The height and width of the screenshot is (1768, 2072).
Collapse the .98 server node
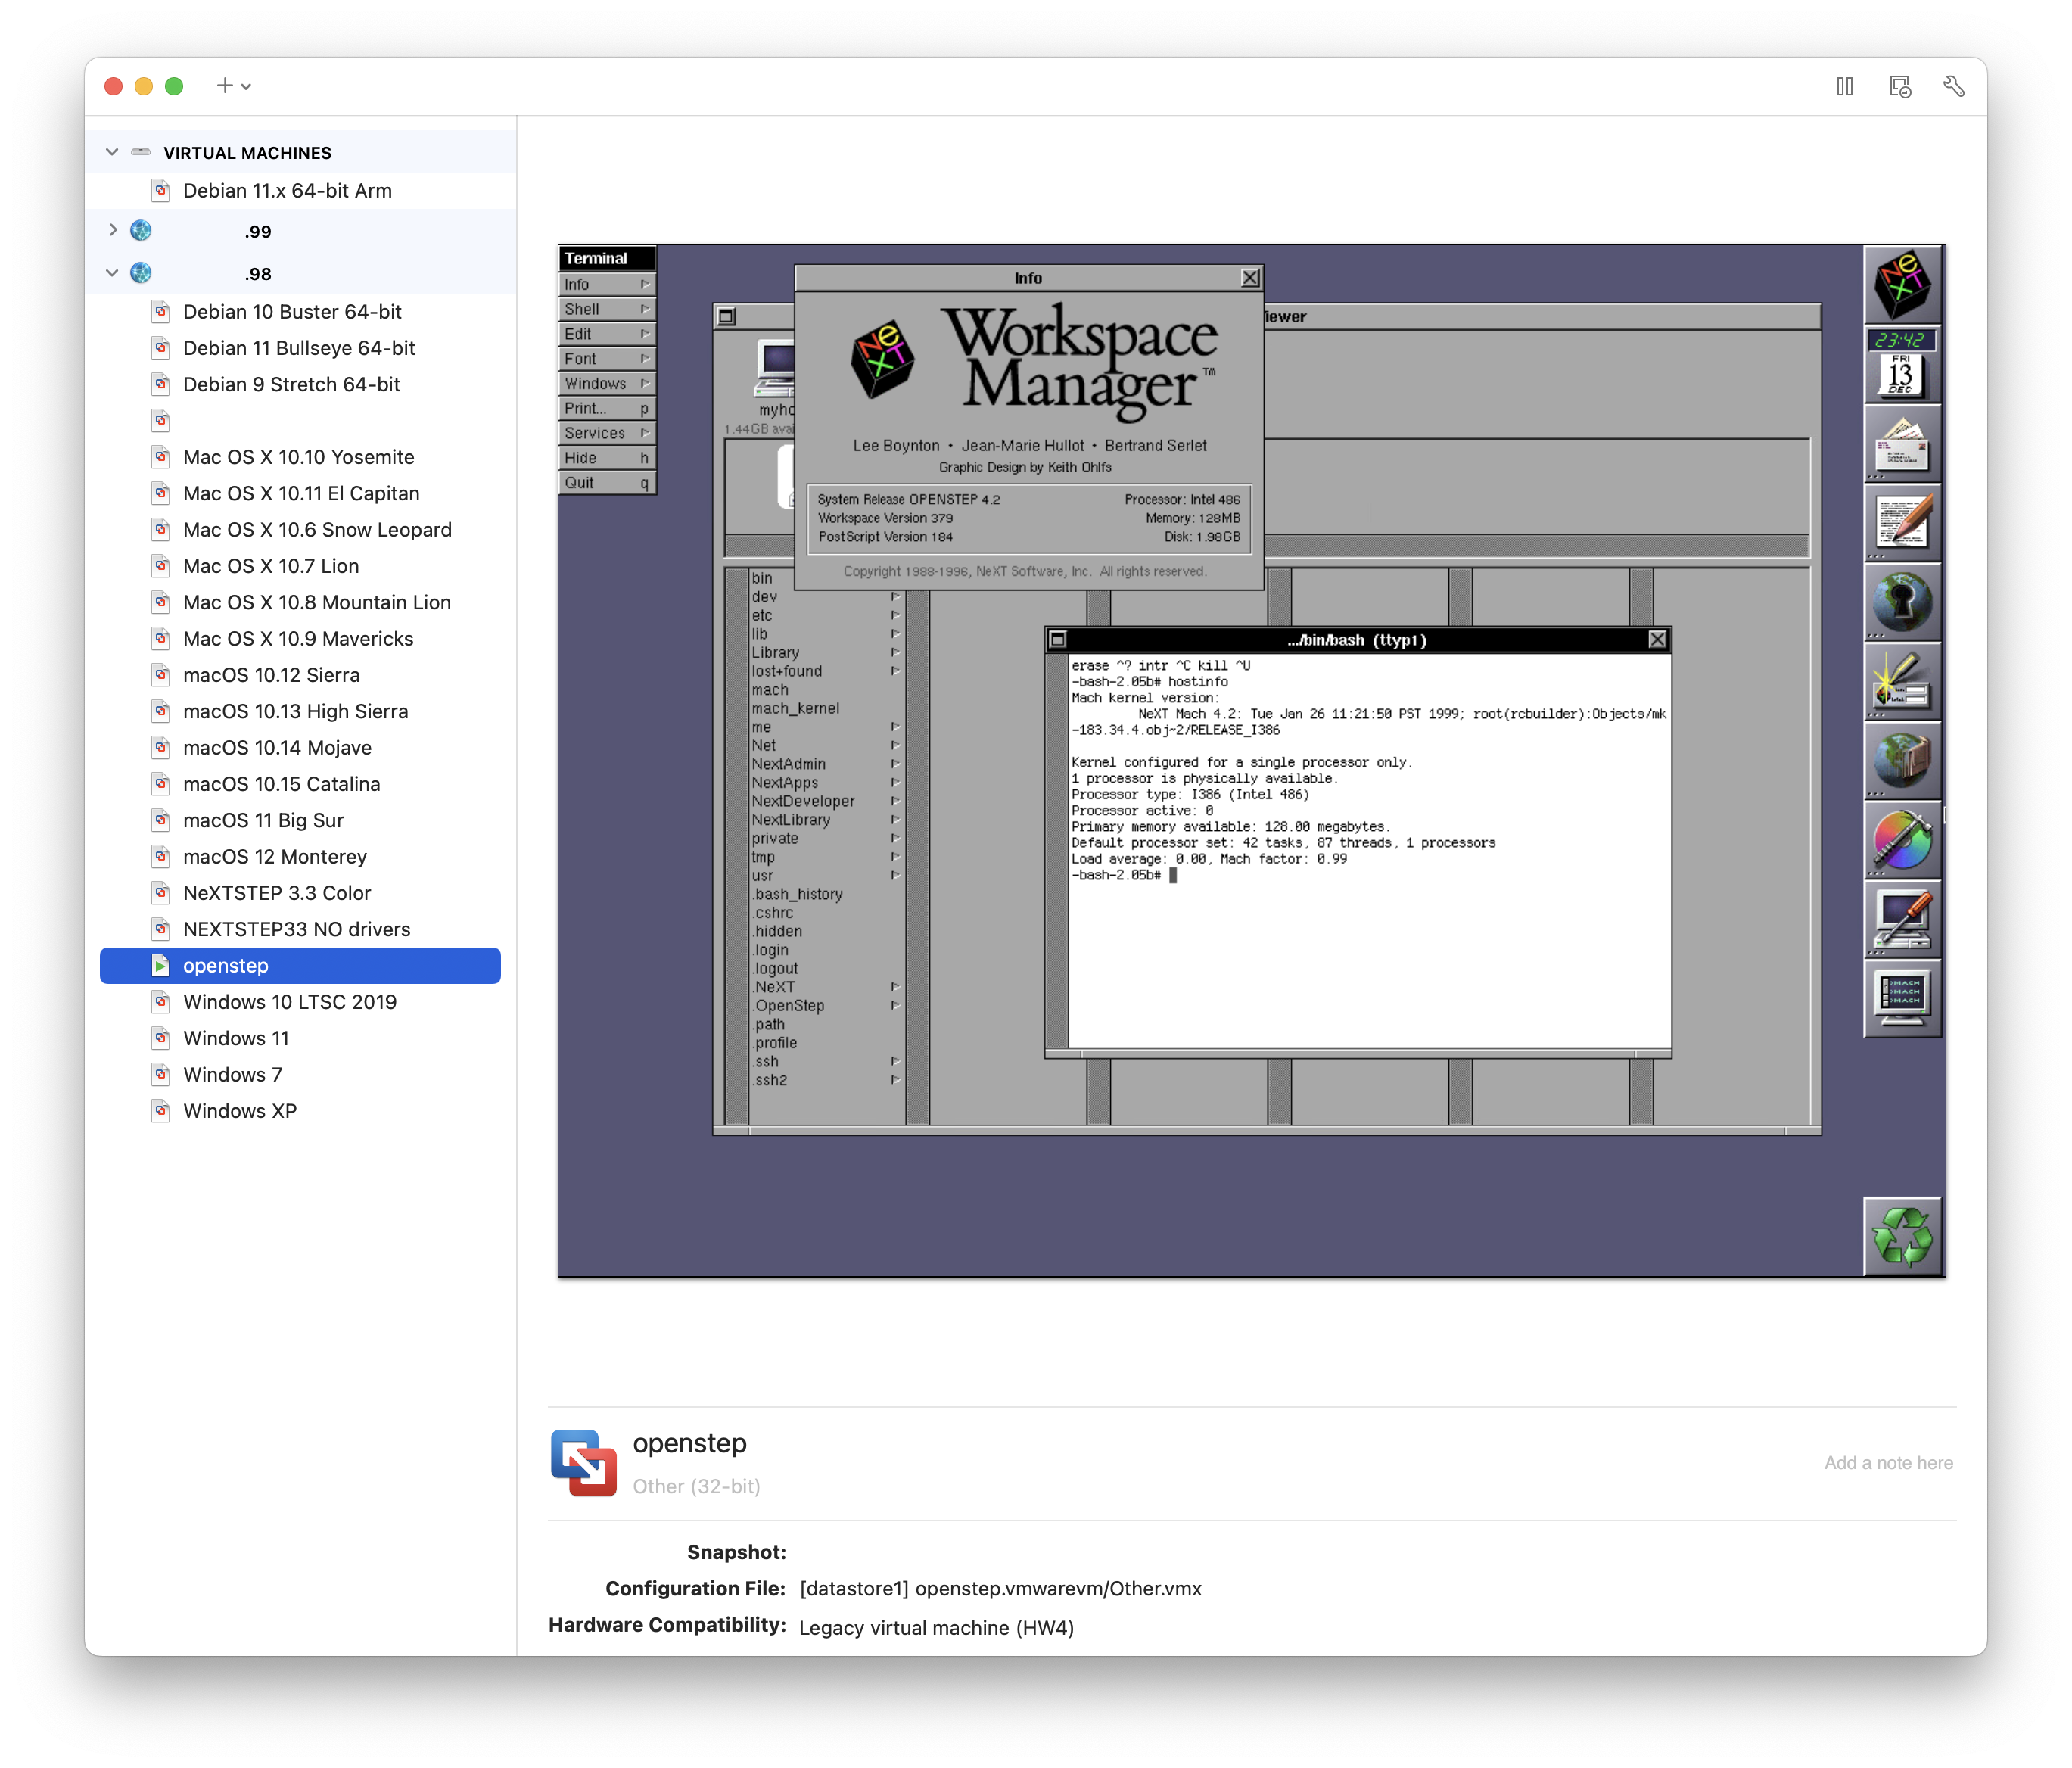(x=112, y=273)
